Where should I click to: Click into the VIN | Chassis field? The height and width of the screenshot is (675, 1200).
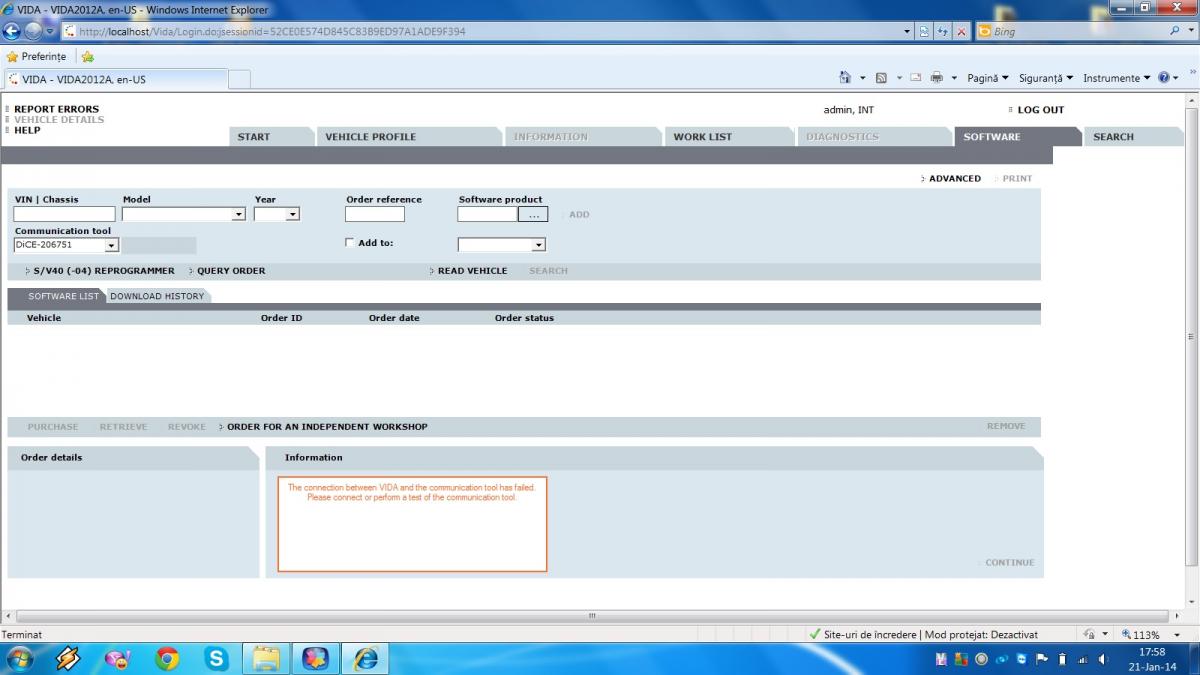[64, 214]
